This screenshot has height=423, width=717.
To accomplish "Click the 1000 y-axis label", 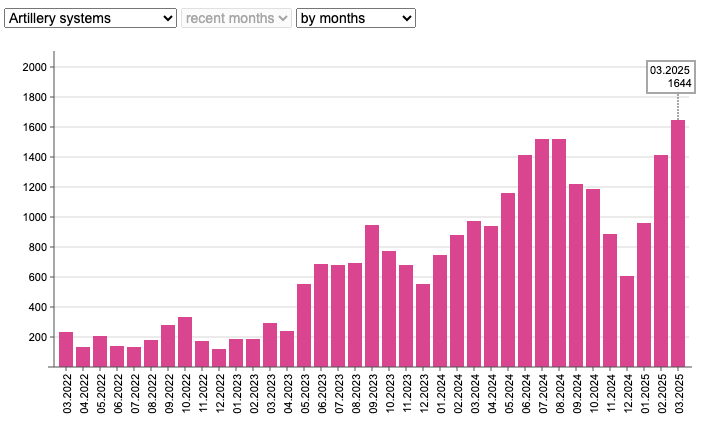I will coord(35,217).
